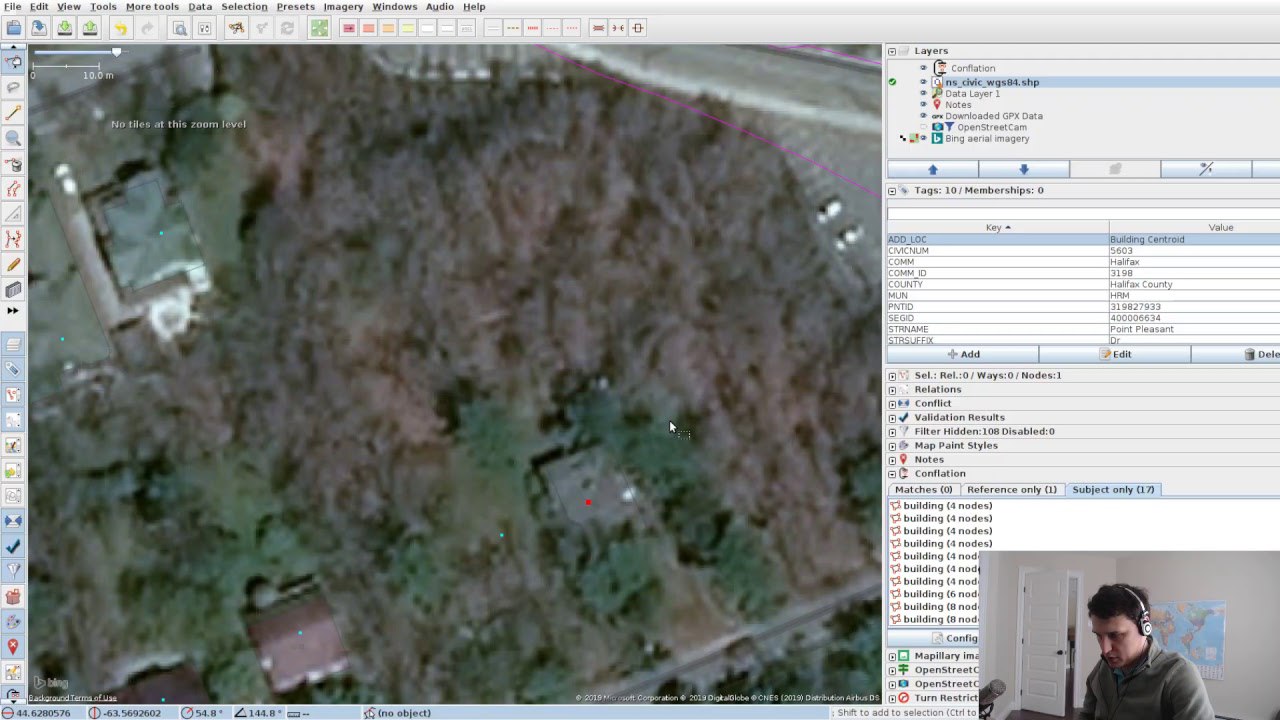Click the layer opacity percent button
Viewport: 1280px width, 720px height.
pos(1205,170)
